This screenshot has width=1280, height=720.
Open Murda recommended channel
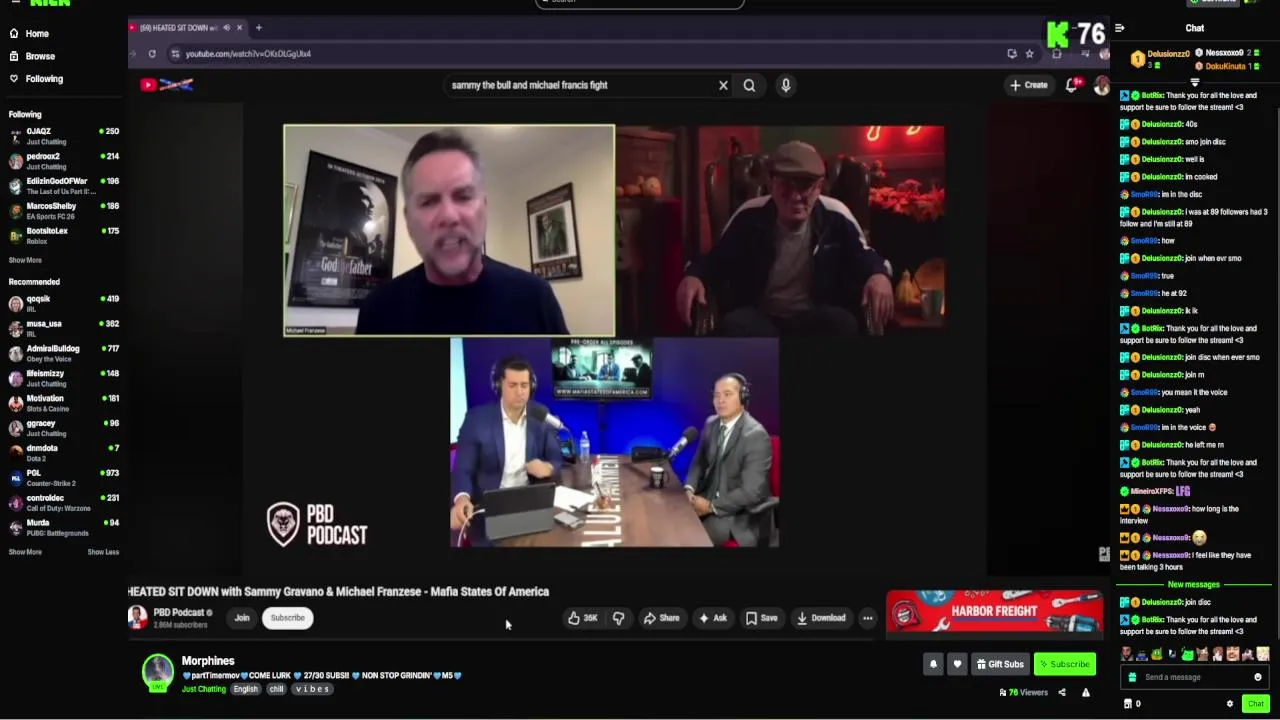click(62, 527)
